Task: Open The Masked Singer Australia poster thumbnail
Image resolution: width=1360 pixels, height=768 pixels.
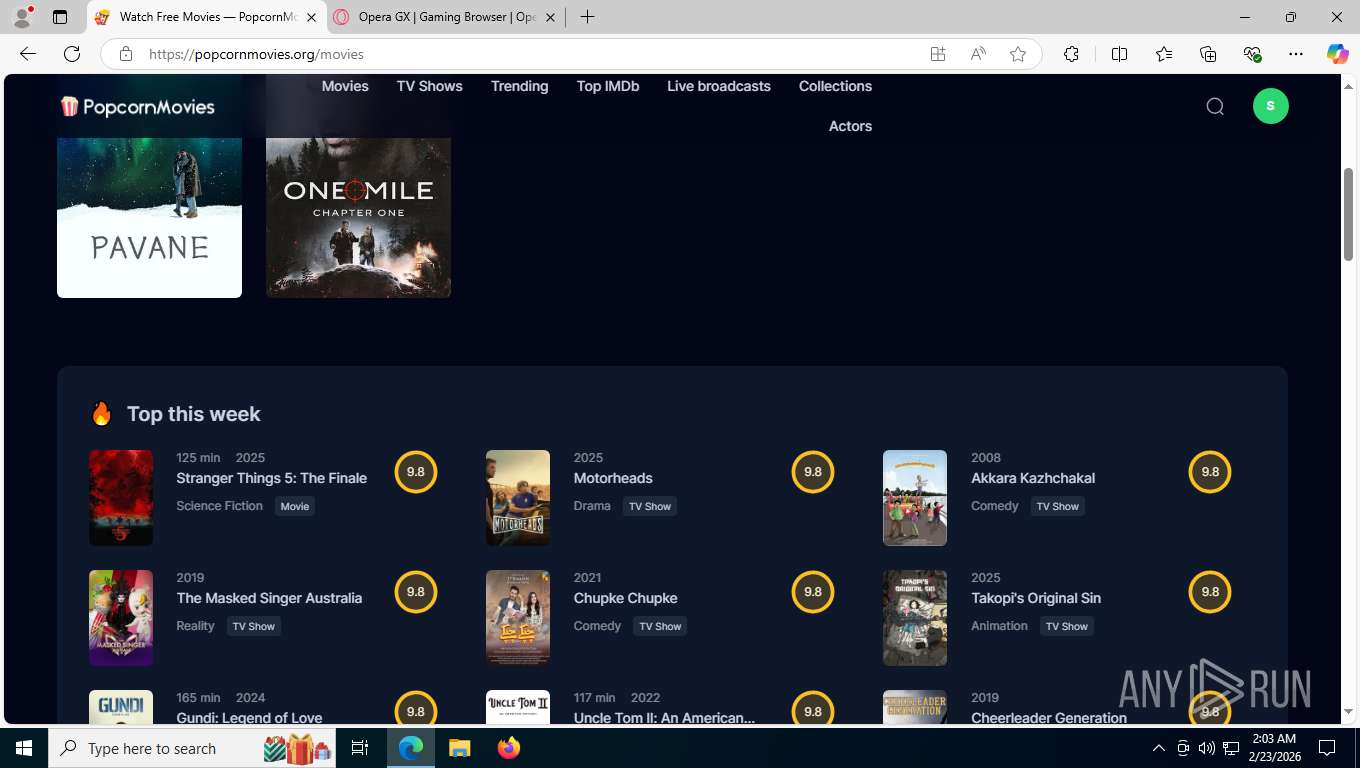Action: coord(121,618)
